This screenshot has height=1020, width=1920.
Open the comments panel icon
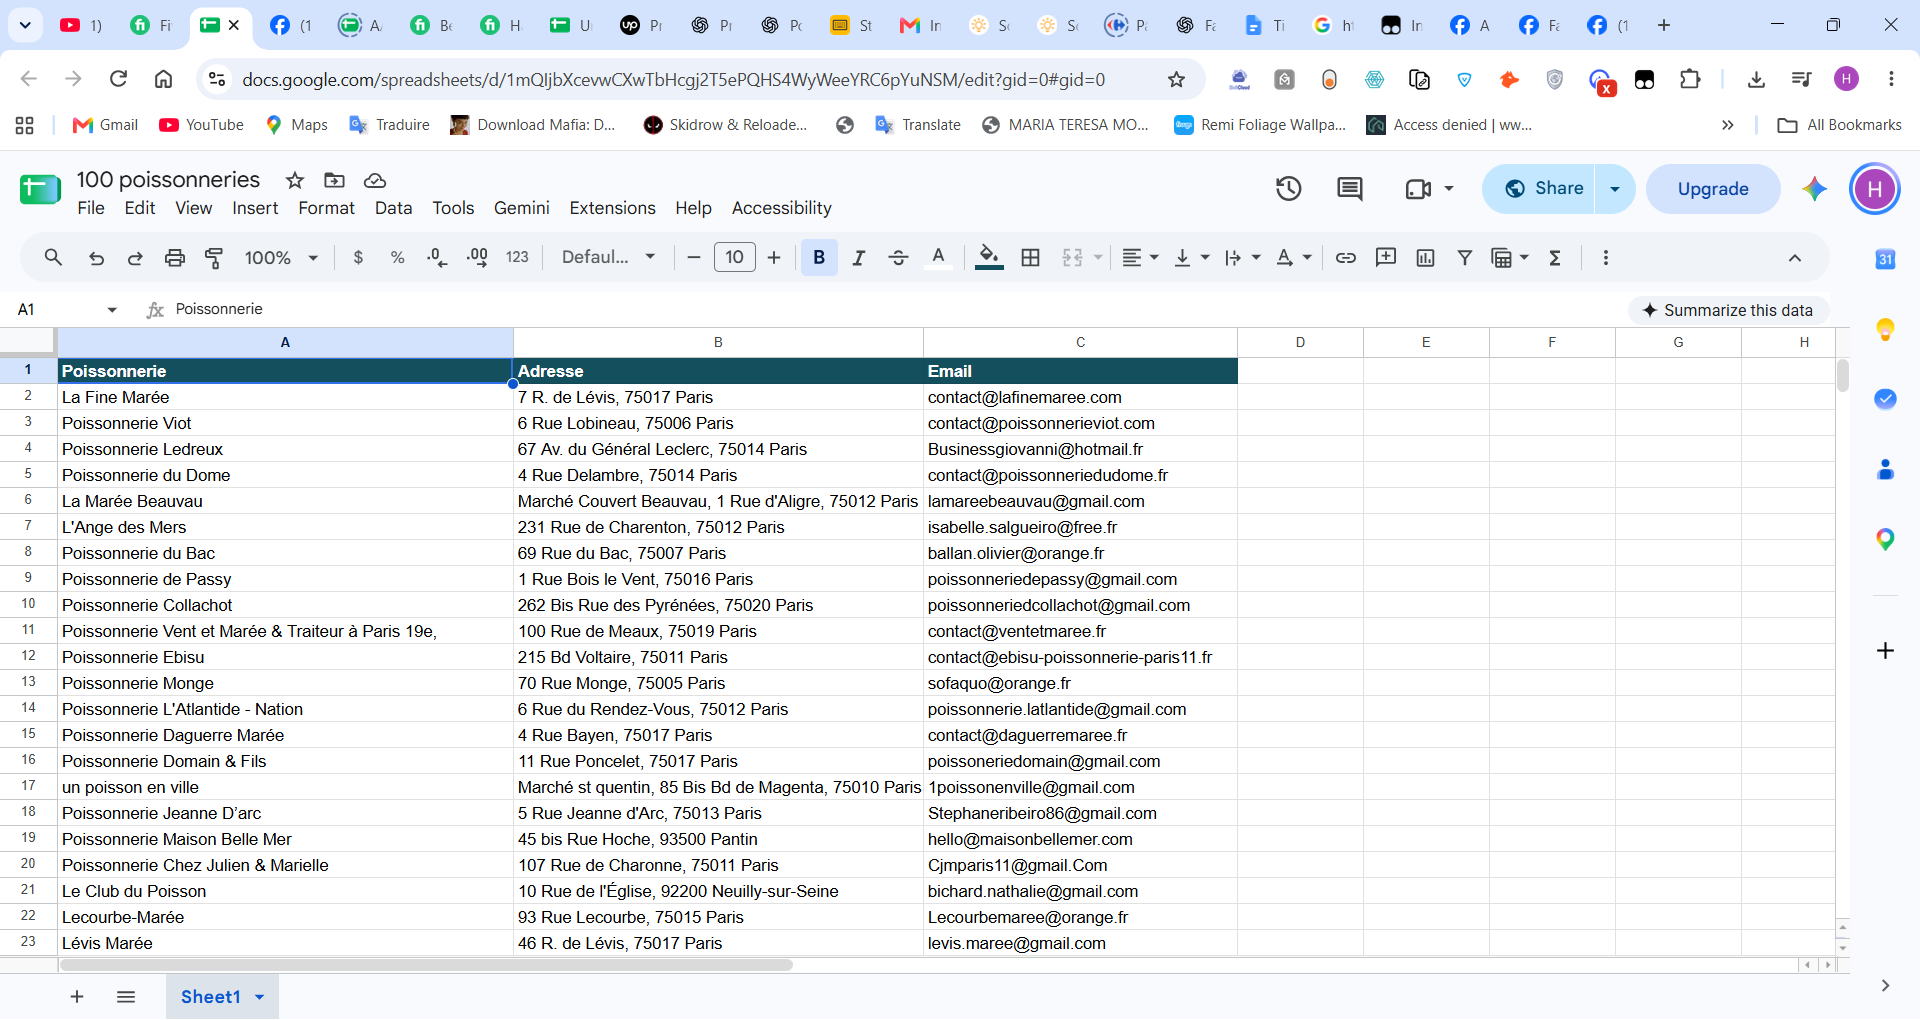(x=1350, y=188)
